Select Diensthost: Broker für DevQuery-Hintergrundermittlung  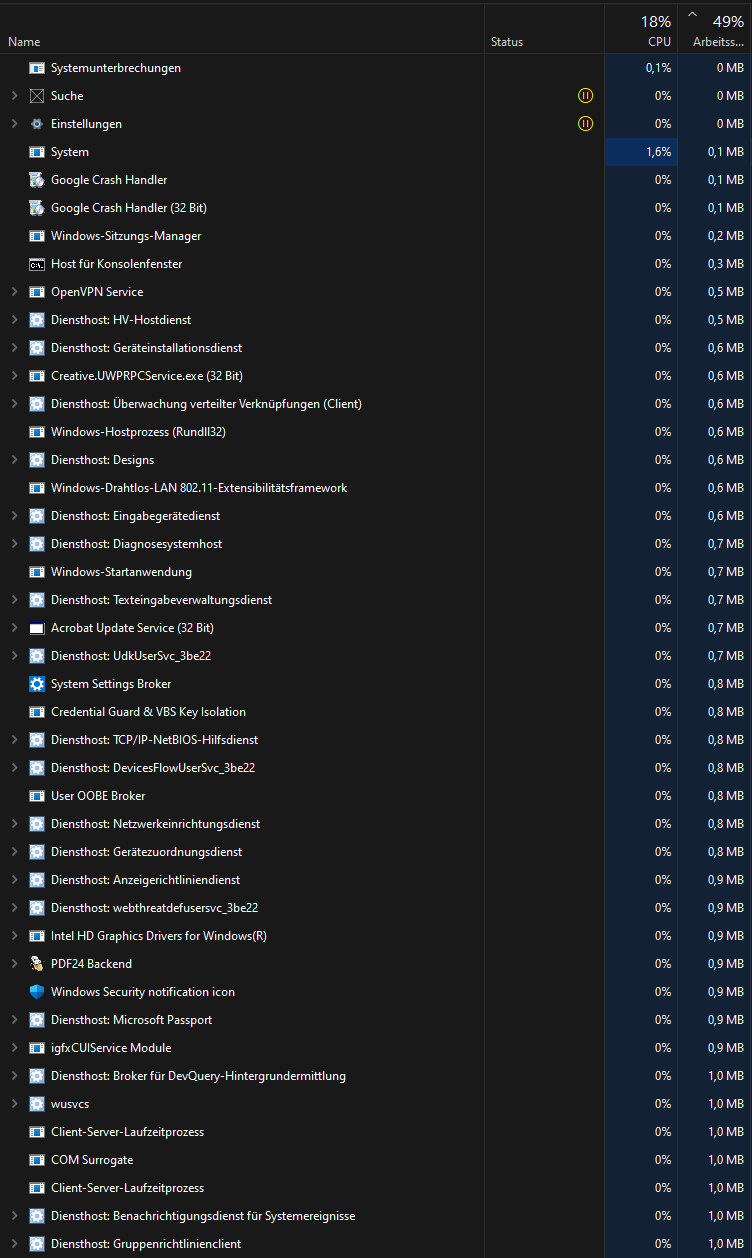(376, 1076)
